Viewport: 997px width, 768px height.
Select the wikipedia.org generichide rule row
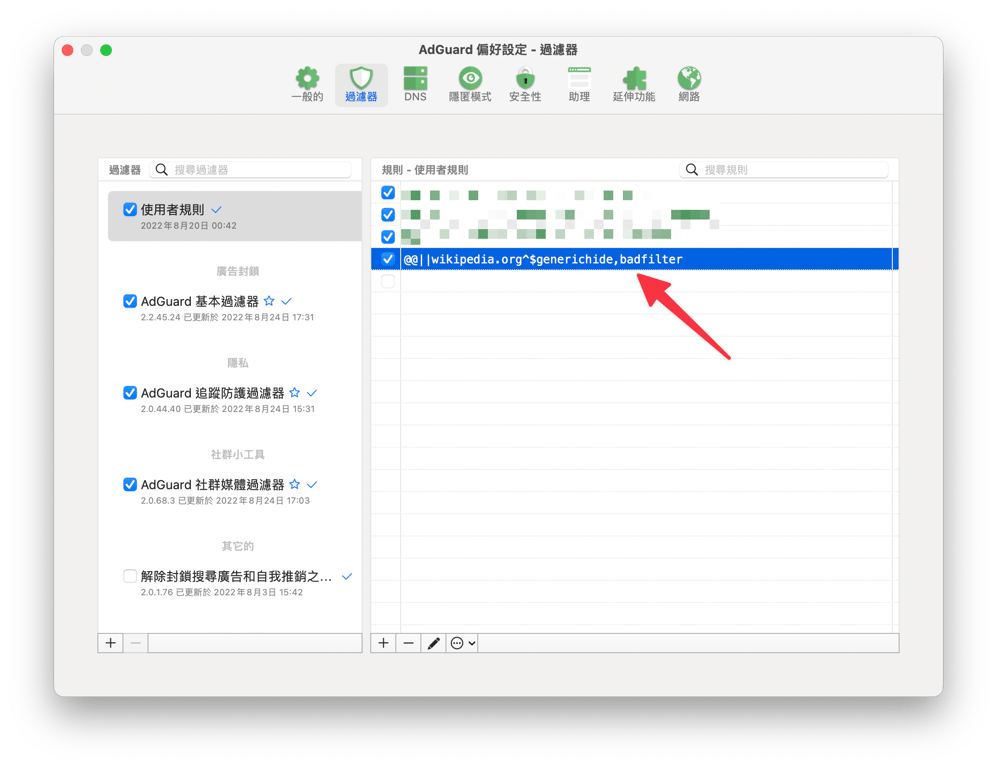[635, 259]
